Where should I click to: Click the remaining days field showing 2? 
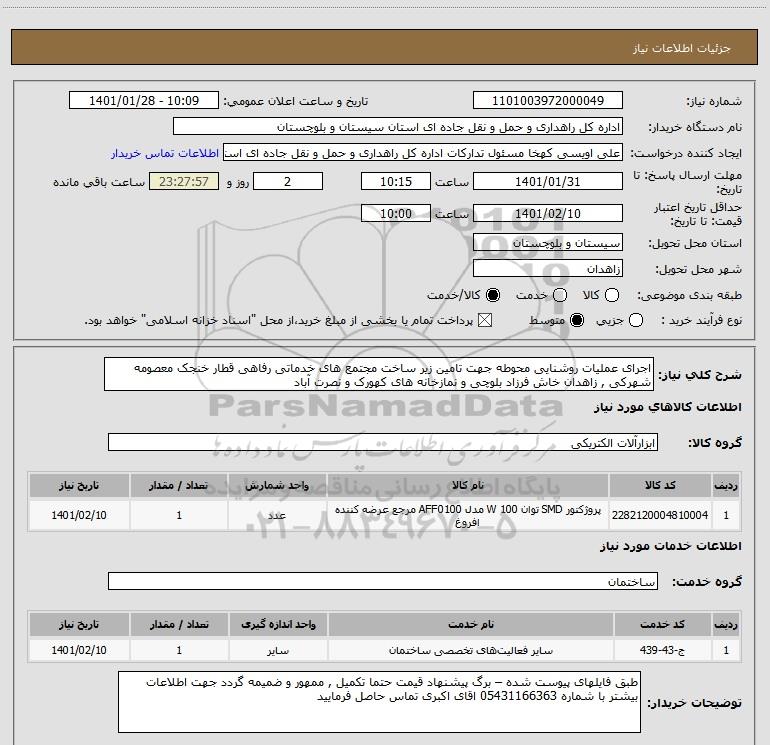click(x=288, y=181)
